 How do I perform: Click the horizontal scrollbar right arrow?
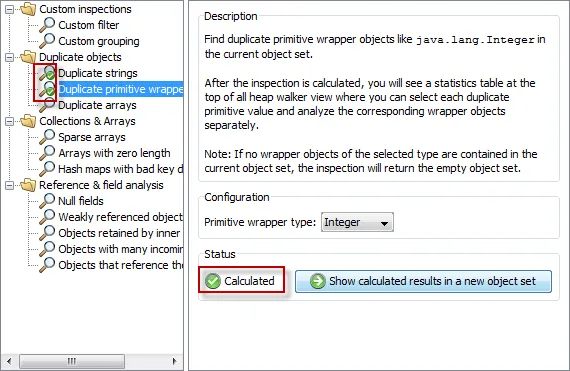click(174, 361)
